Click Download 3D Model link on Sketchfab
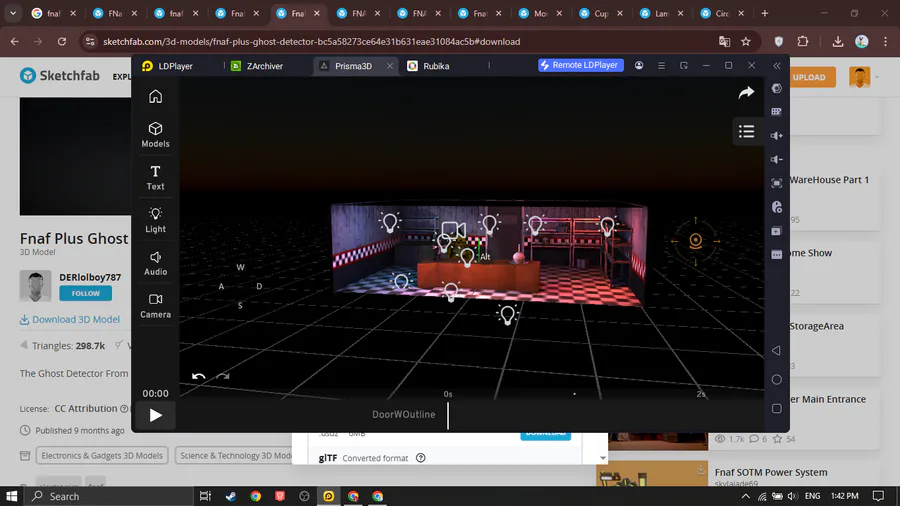Screen dimensions: 900x506 click(70, 319)
